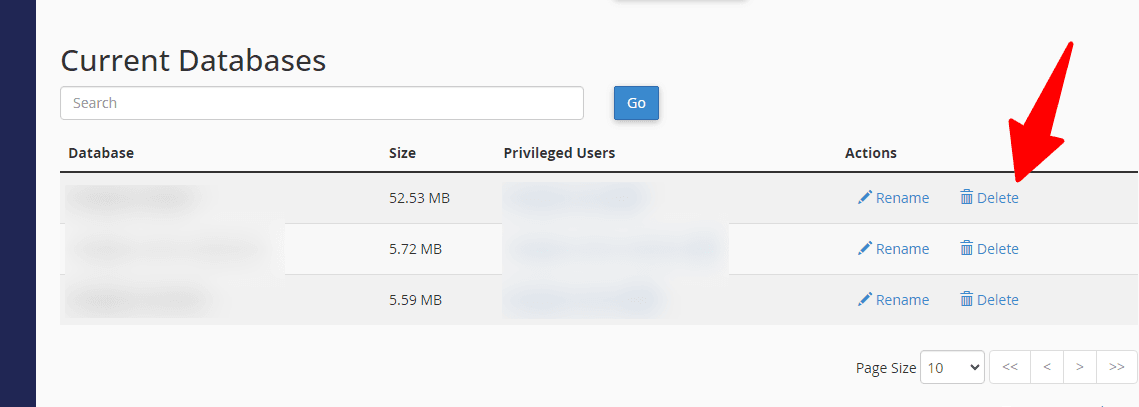The image size is (1139, 407).
Task: Click the pencil icon in the 5.72 MB row
Action: (864, 249)
